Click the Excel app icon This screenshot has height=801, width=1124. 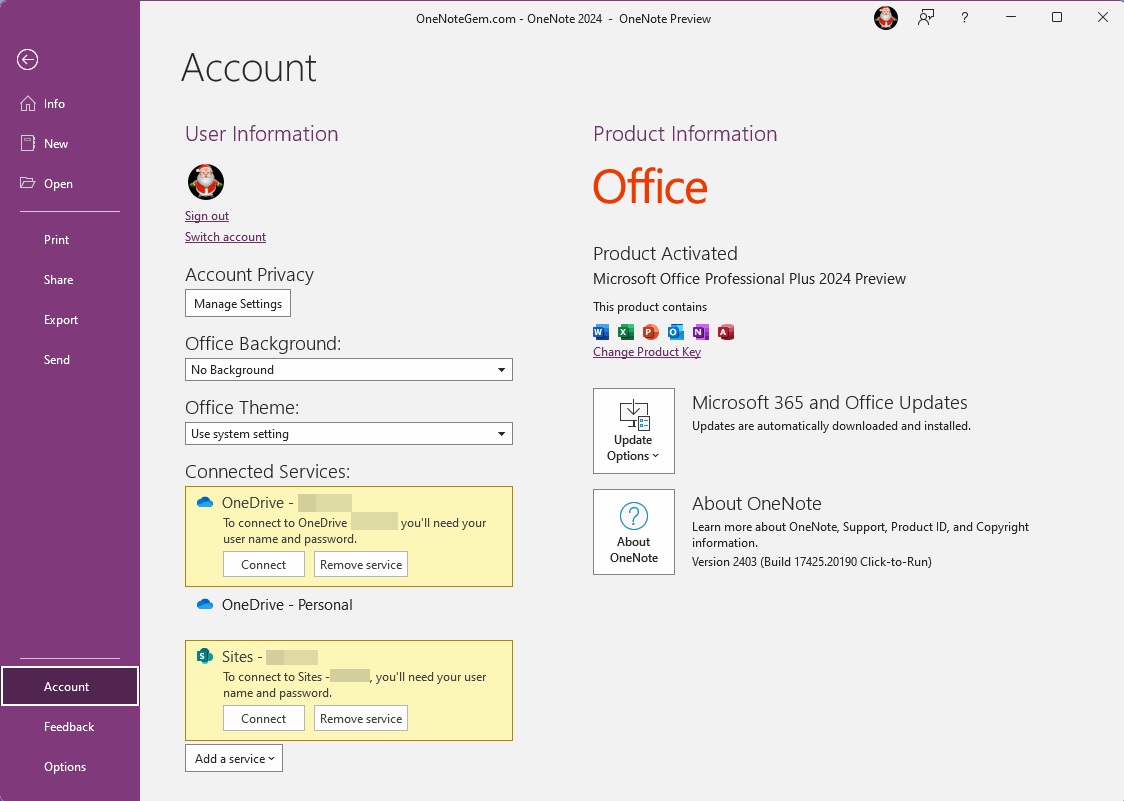[626, 332]
